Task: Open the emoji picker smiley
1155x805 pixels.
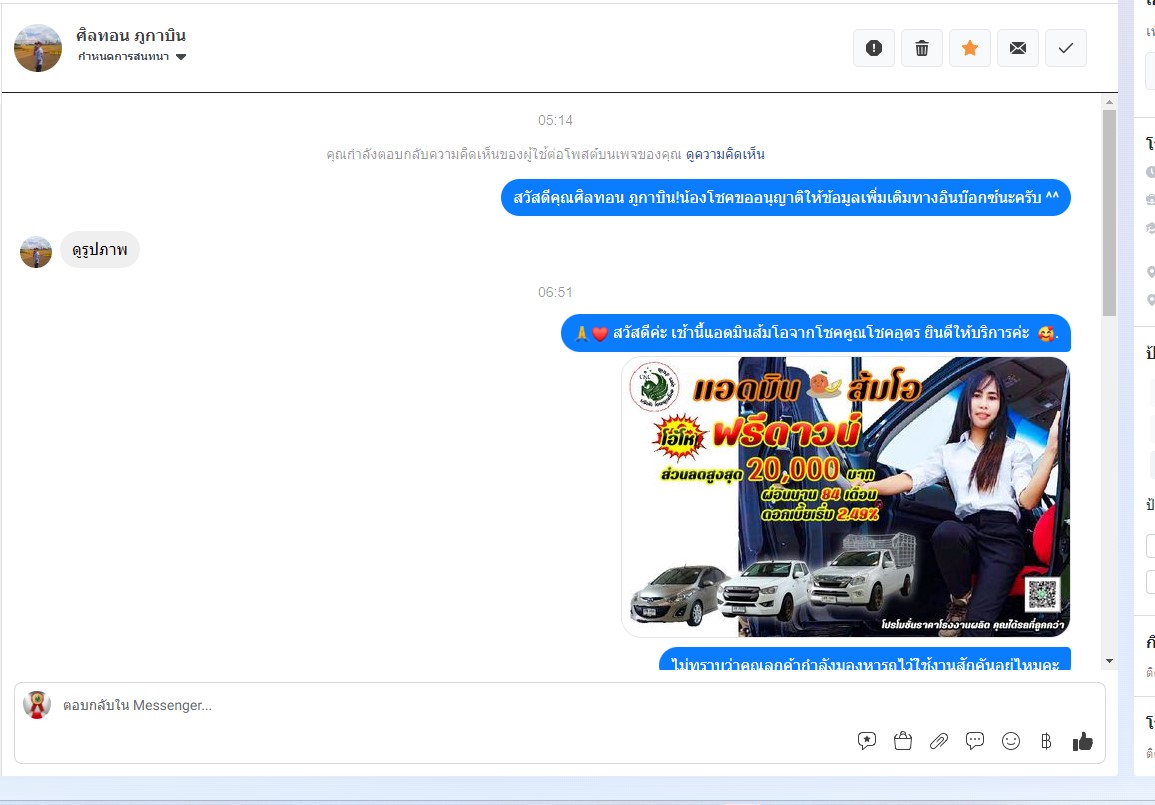Action: point(1011,741)
